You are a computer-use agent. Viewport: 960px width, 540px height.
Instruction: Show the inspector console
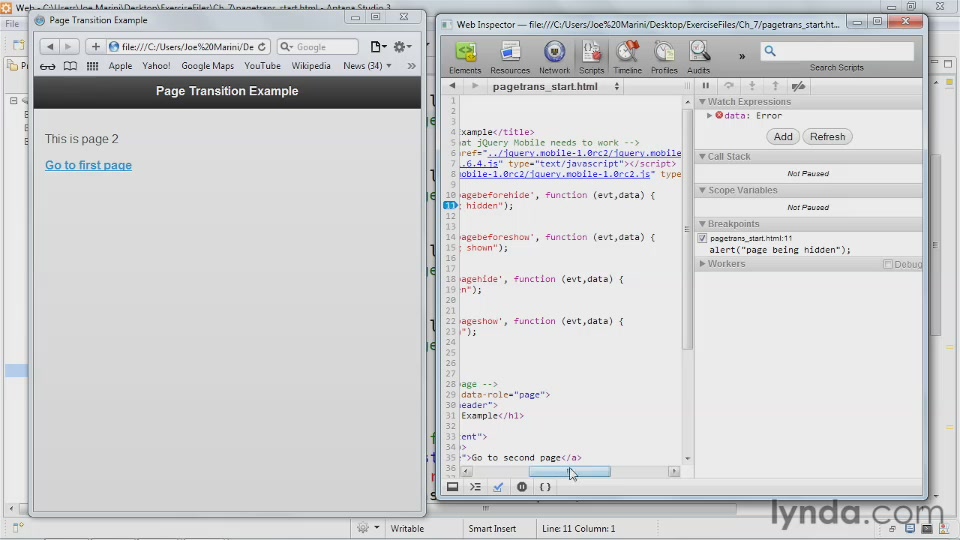(x=475, y=487)
